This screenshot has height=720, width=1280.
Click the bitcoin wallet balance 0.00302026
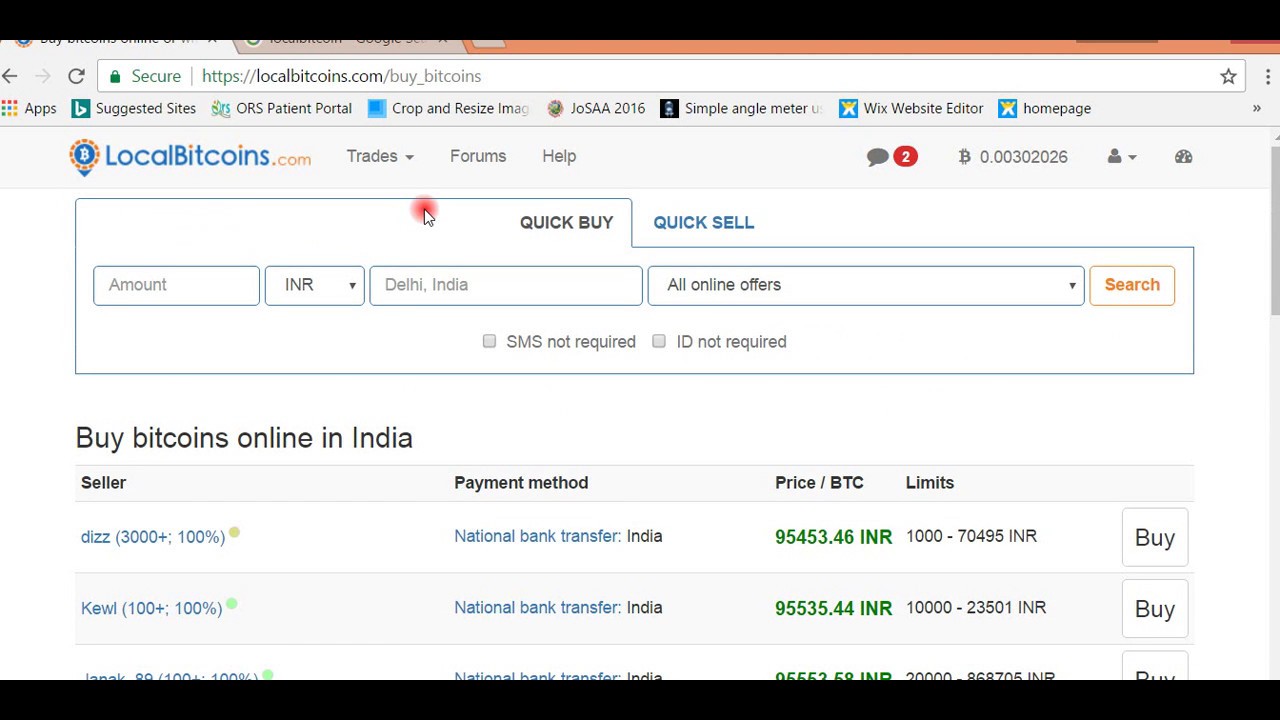[x=1013, y=157]
